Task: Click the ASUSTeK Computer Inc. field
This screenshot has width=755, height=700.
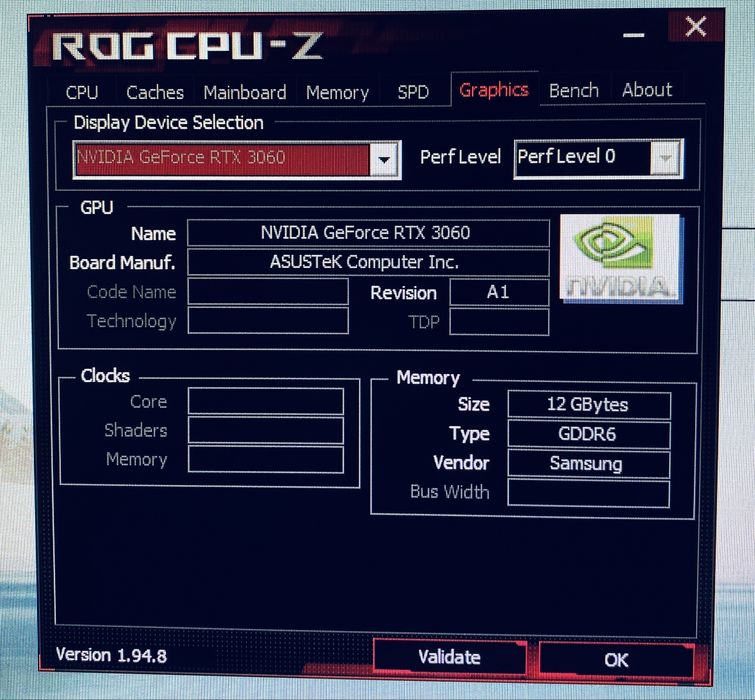Action: pos(368,262)
